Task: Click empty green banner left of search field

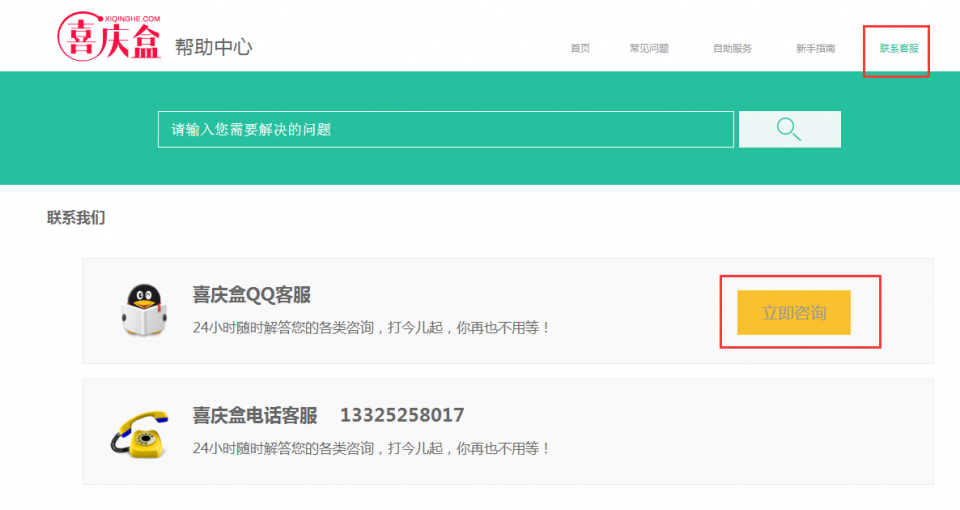Action: pyautogui.click(x=80, y=129)
